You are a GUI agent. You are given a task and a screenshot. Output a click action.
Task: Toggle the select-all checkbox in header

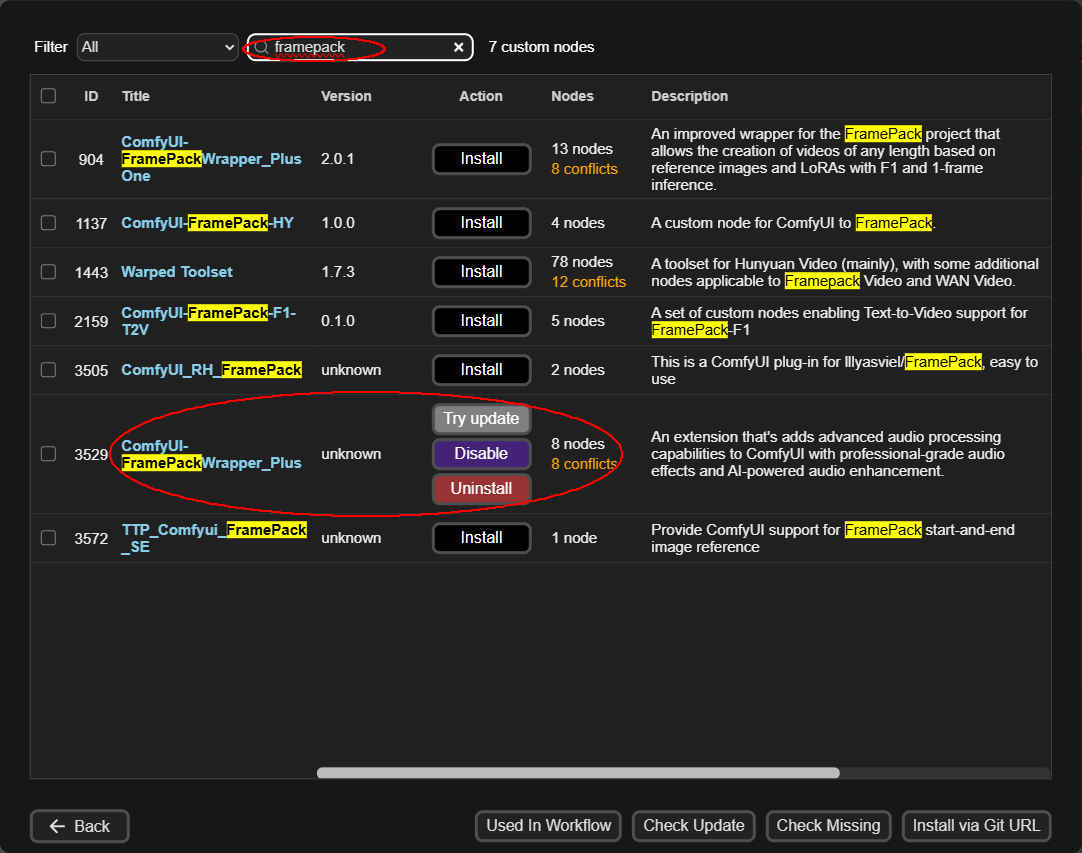coord(48,96)
